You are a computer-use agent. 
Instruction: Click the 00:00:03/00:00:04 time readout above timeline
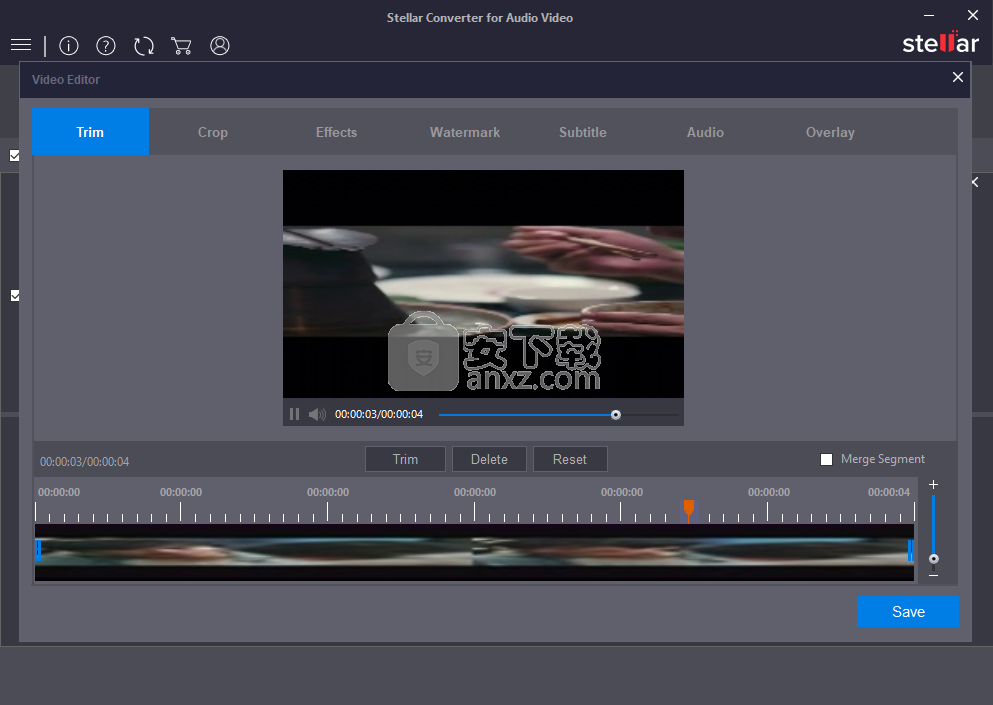point(84,462)
